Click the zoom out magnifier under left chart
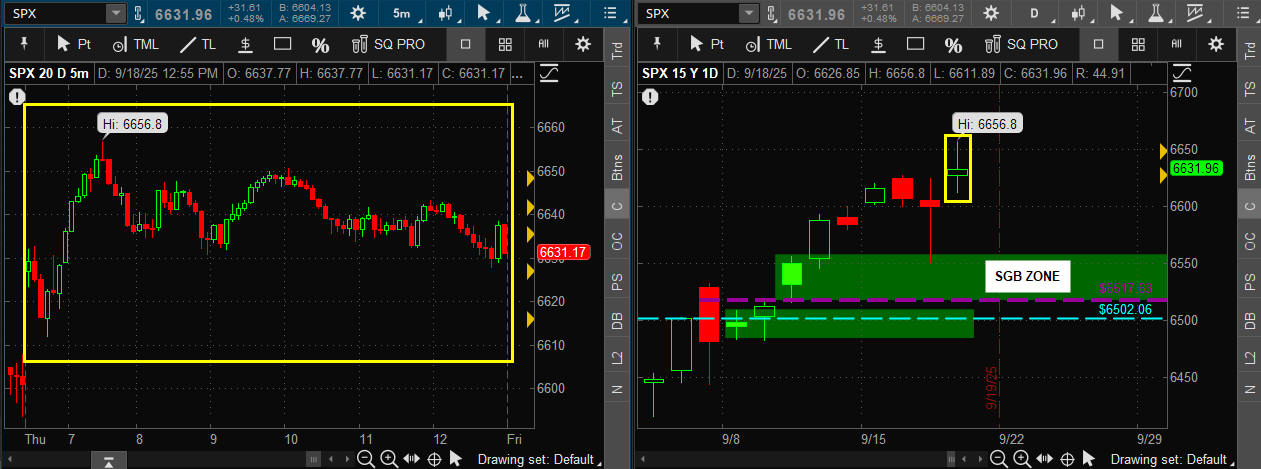The height and width of the screenshot is (469, 1261). coord(365,459)
